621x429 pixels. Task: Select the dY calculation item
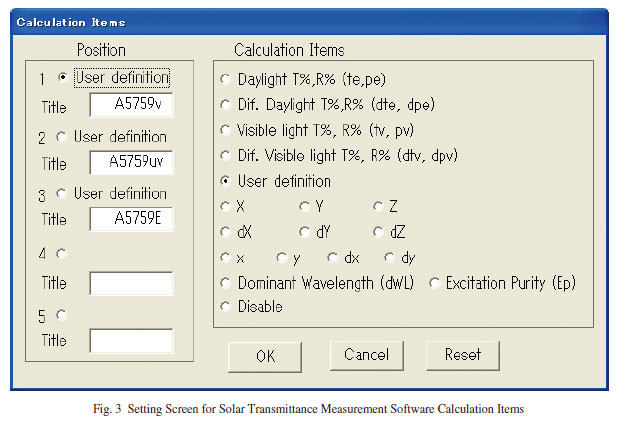pyautogui.click(x=305, y=232)
